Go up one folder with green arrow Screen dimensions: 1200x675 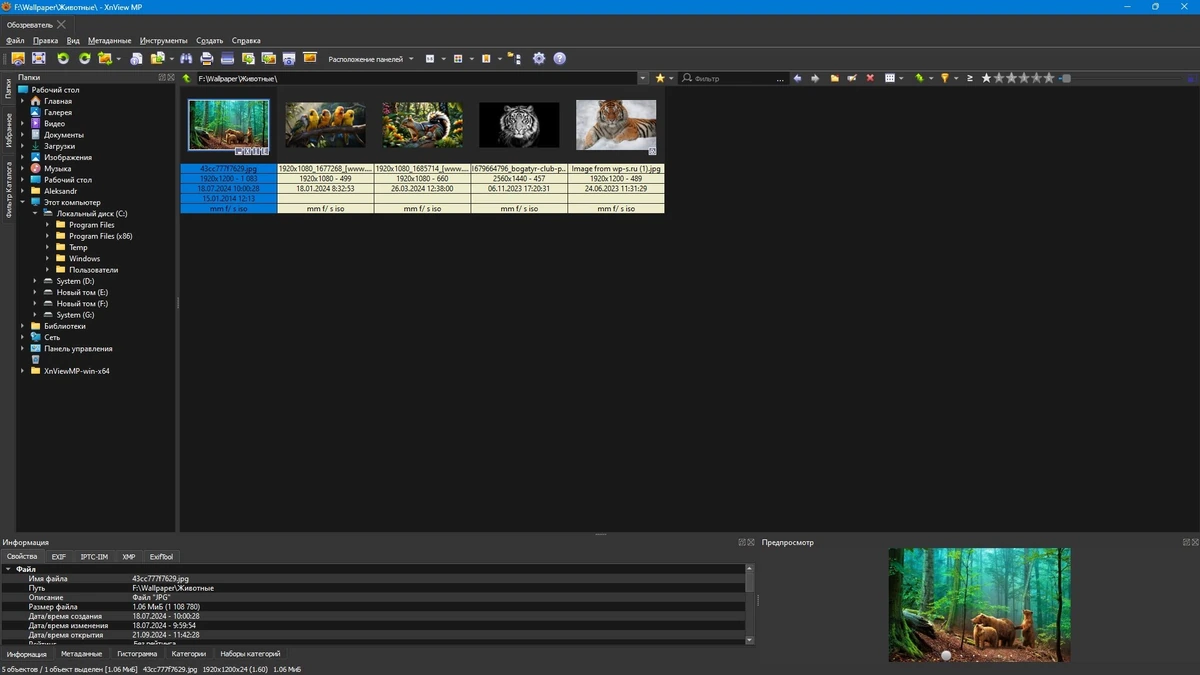point(187,78)
